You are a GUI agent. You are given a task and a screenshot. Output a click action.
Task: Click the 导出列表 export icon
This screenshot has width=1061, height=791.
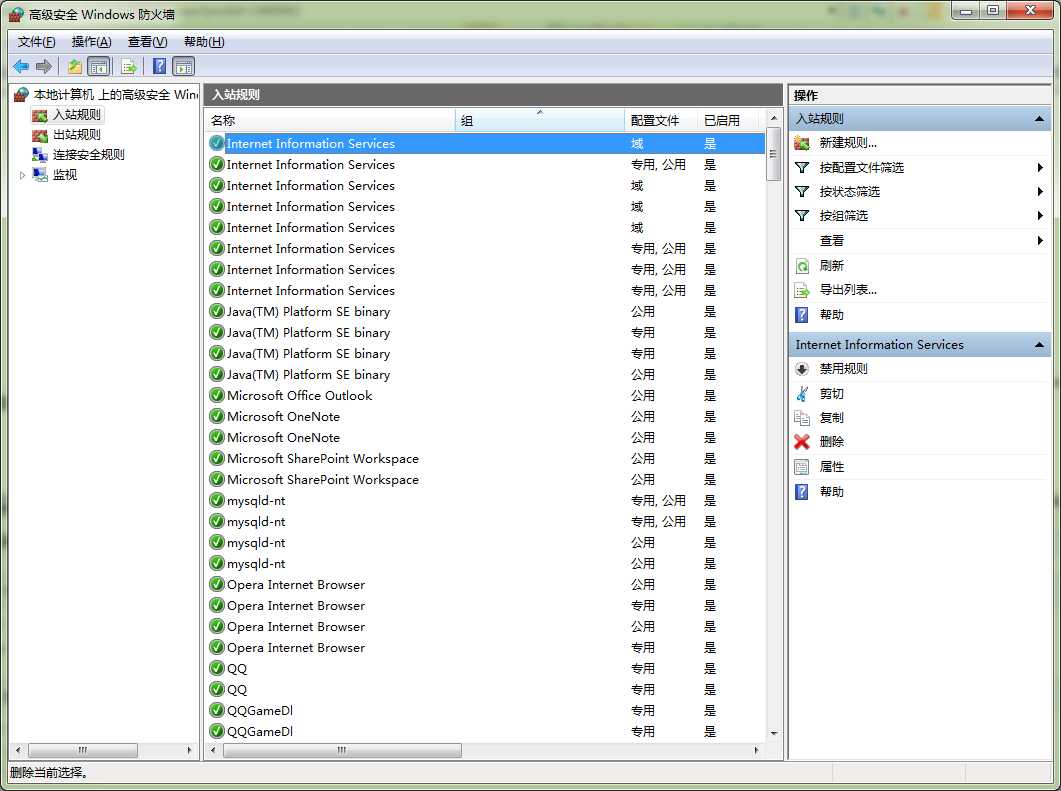point(802,290)
